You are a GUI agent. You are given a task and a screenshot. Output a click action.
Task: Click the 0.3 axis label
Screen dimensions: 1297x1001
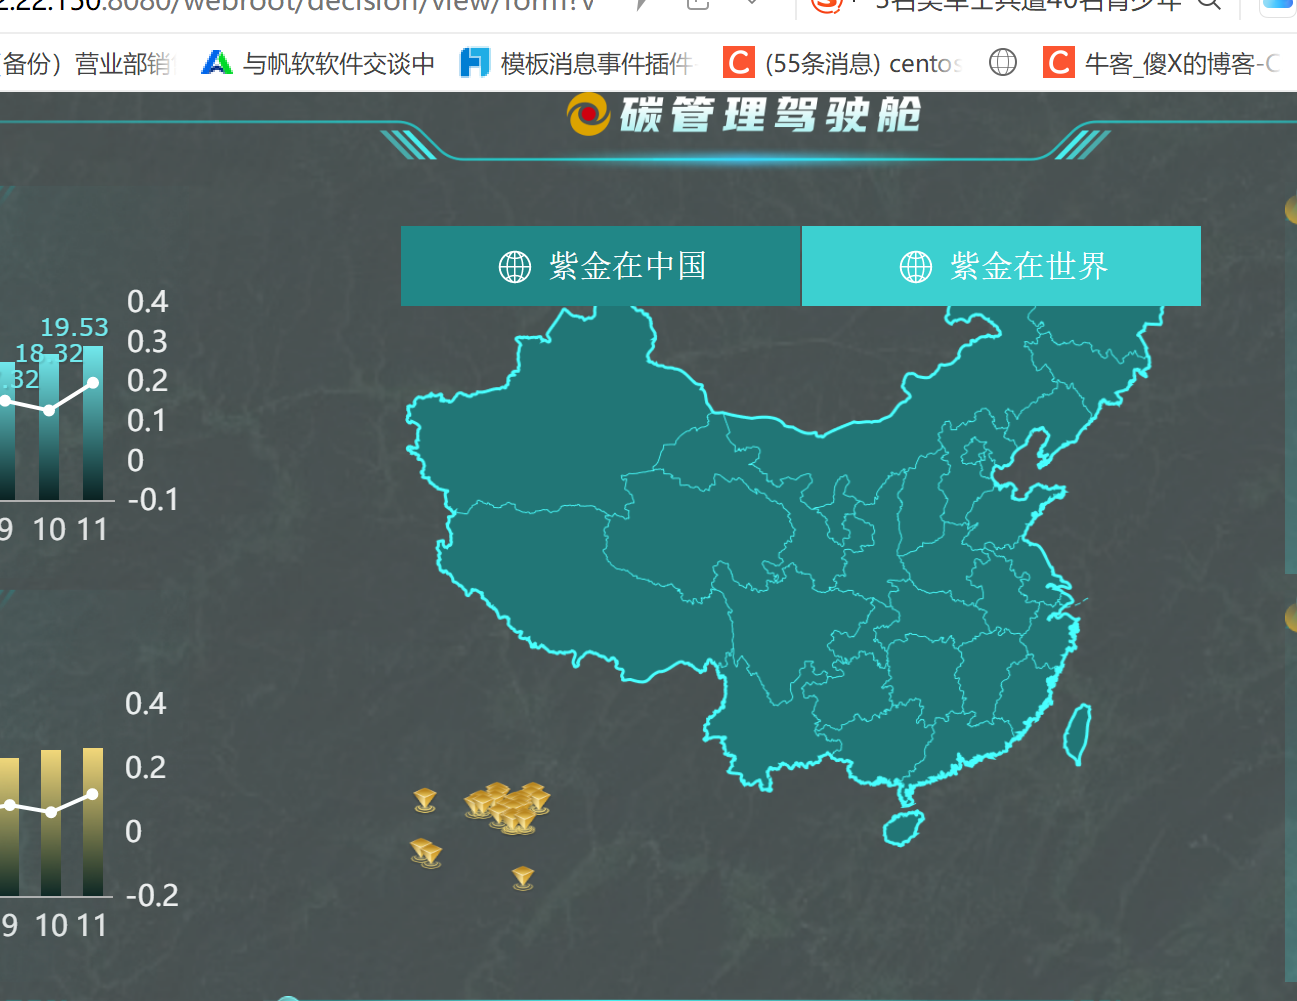tap(147, 342)
